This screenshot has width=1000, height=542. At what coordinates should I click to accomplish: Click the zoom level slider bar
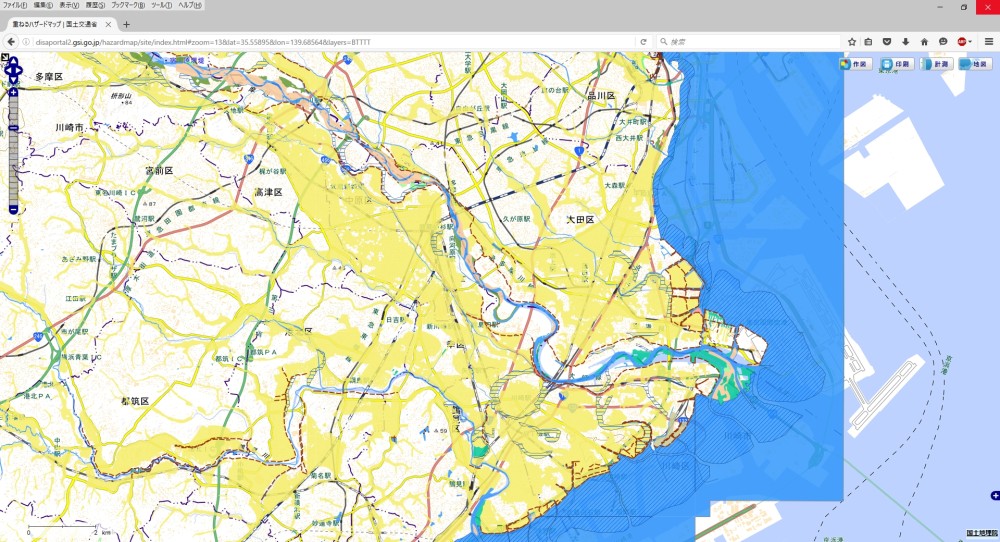coord(13,150)
